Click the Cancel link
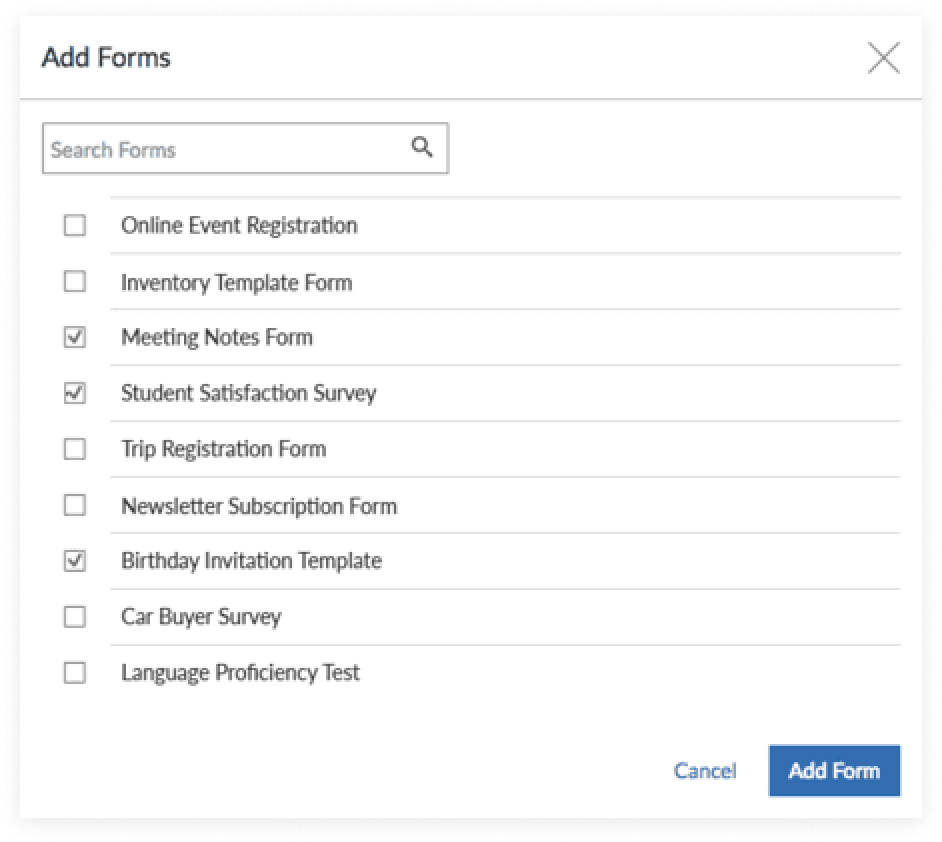Viewport: 942px width, 842px height. pyautogui.click(x=705, y=771)
